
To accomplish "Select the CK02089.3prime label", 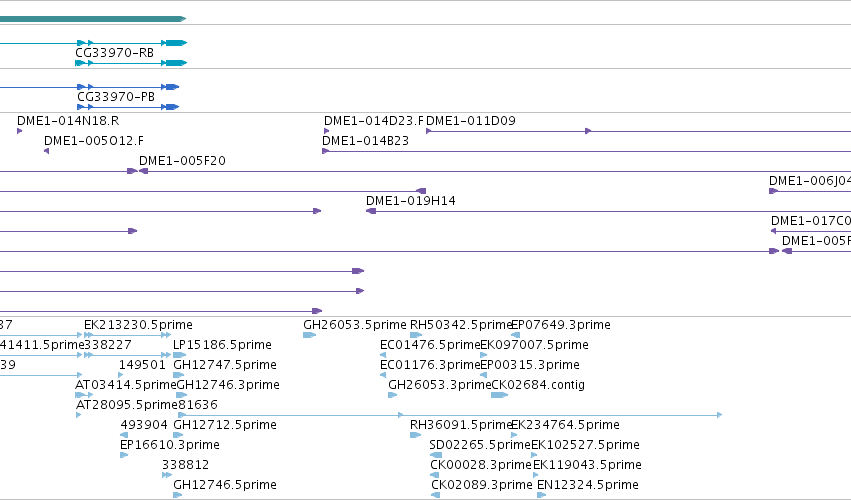I will 482,485.
